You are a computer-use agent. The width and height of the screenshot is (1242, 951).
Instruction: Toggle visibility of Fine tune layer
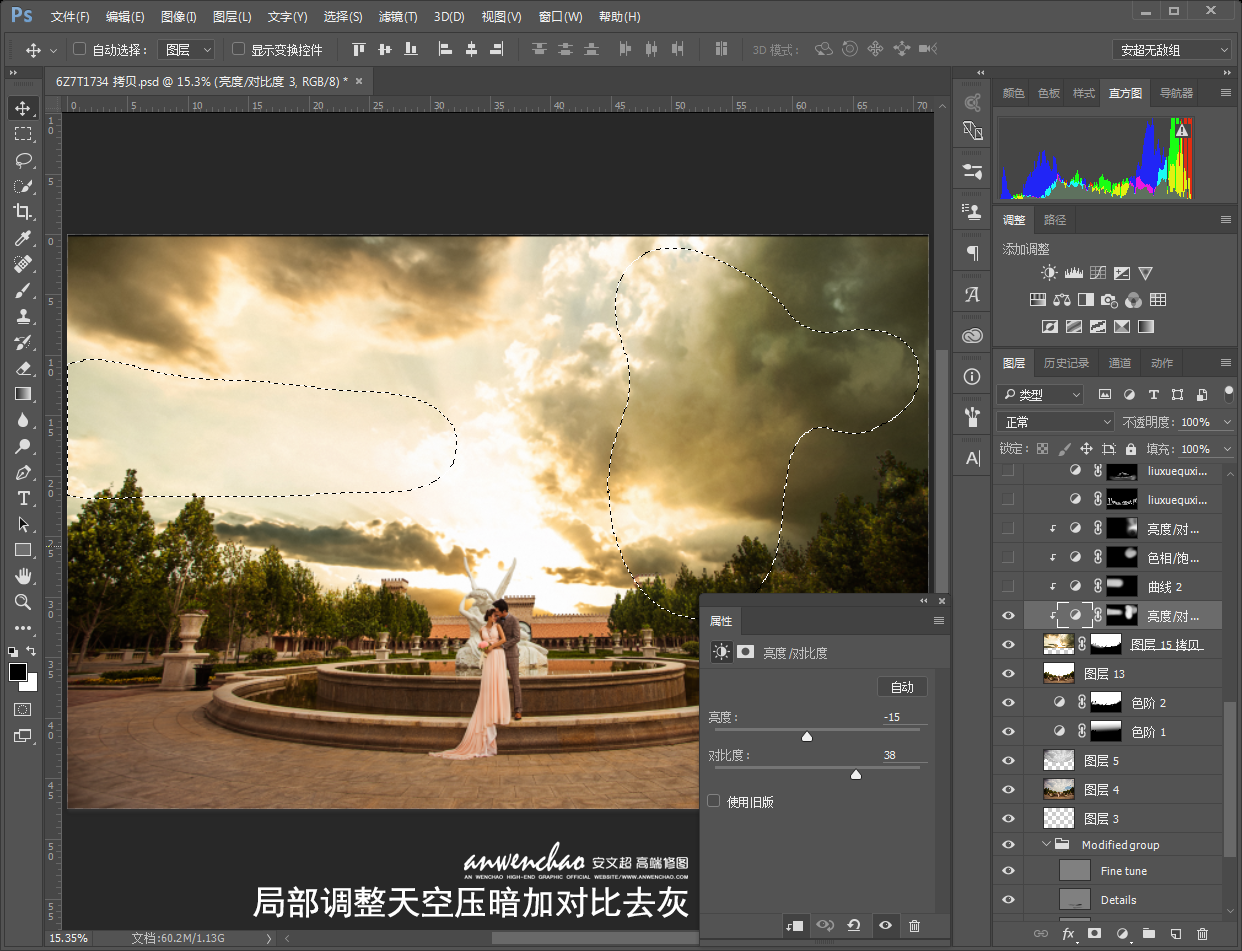[1008, 871]
